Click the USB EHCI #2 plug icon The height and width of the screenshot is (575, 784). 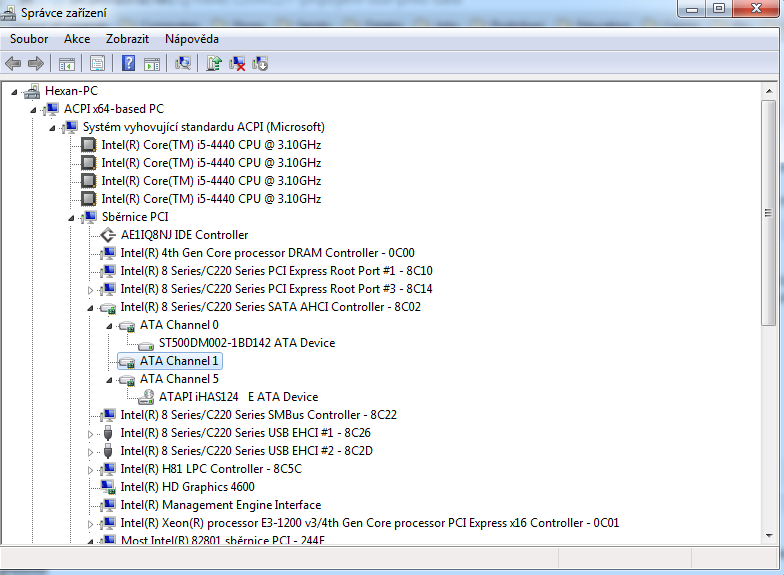(x=108, y=451)
